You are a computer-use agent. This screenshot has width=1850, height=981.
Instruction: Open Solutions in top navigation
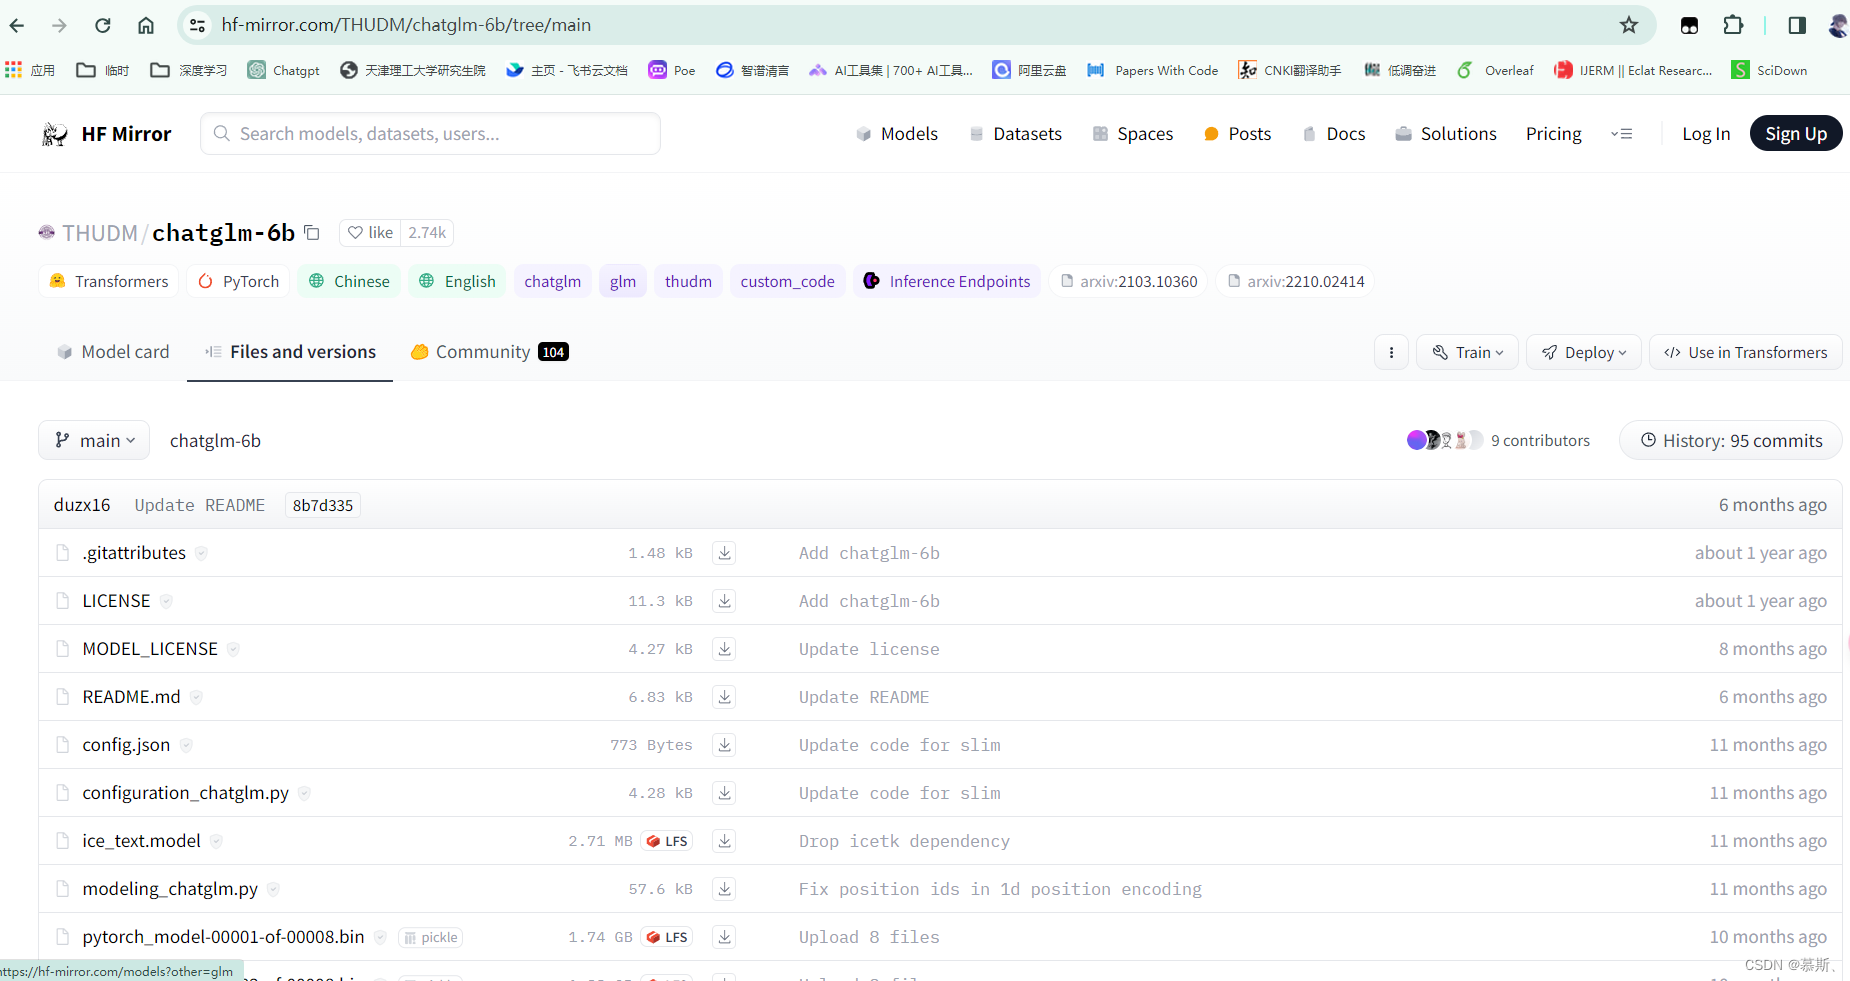tap(1446, 134)
